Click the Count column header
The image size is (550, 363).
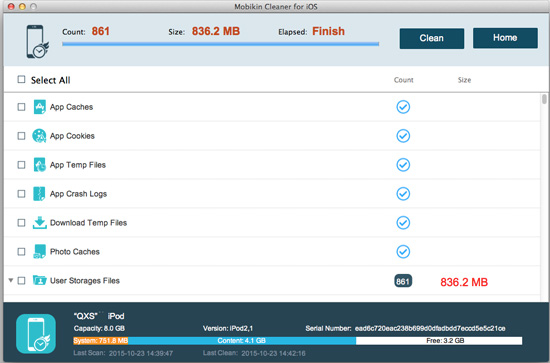tap(403, 80)
